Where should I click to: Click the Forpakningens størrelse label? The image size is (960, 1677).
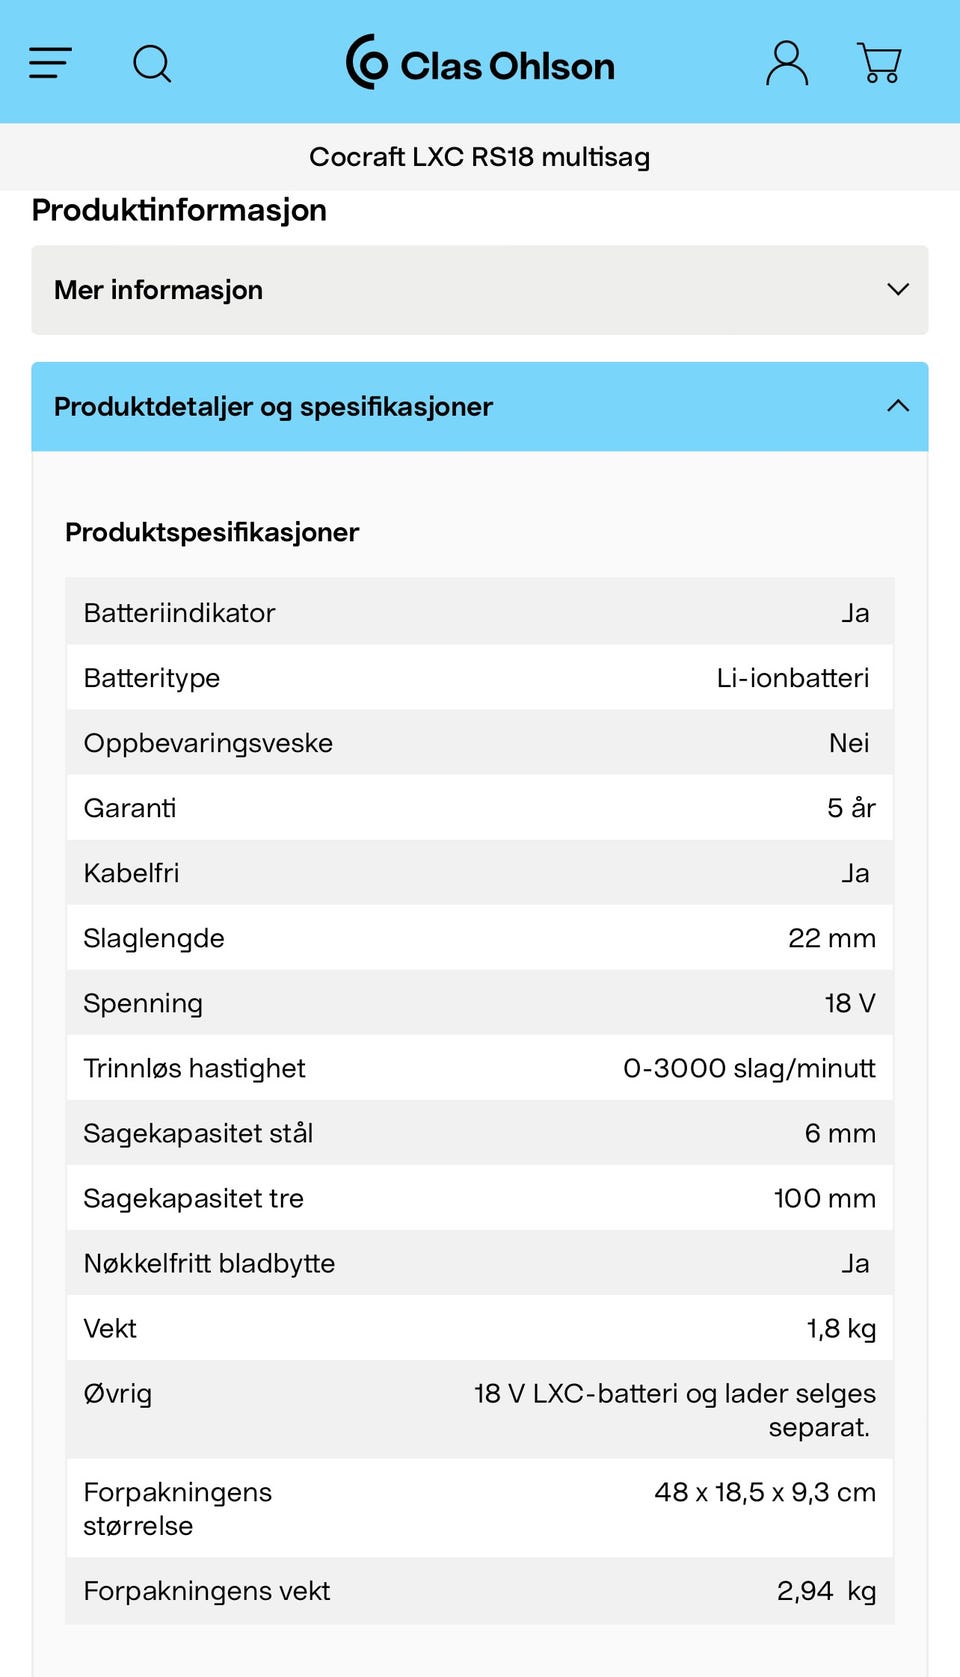pos(178,1509)
